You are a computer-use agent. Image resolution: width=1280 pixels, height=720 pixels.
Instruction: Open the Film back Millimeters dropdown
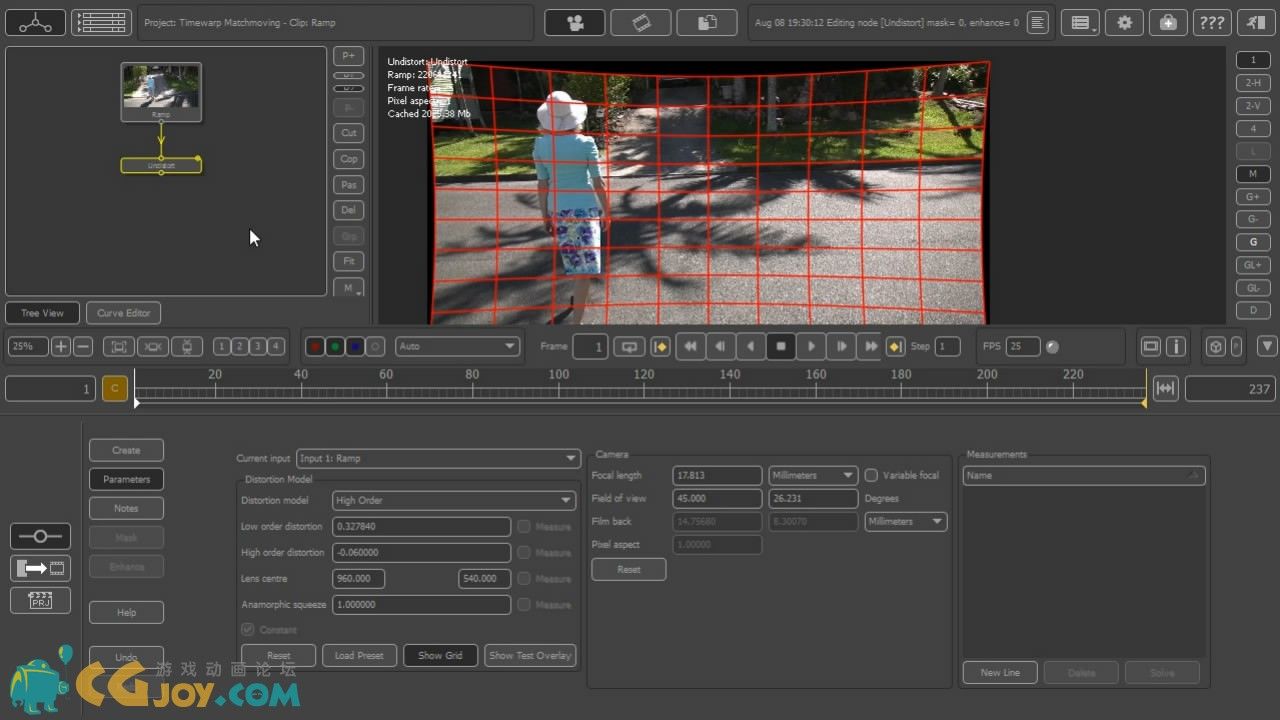pos(905,521)
